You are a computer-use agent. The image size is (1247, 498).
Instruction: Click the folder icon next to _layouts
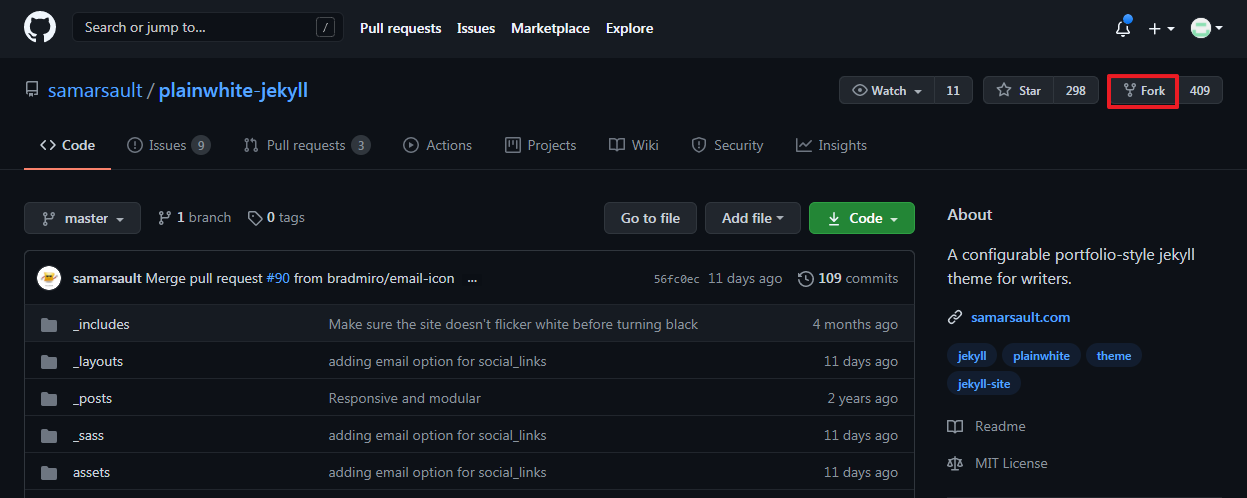49,362
